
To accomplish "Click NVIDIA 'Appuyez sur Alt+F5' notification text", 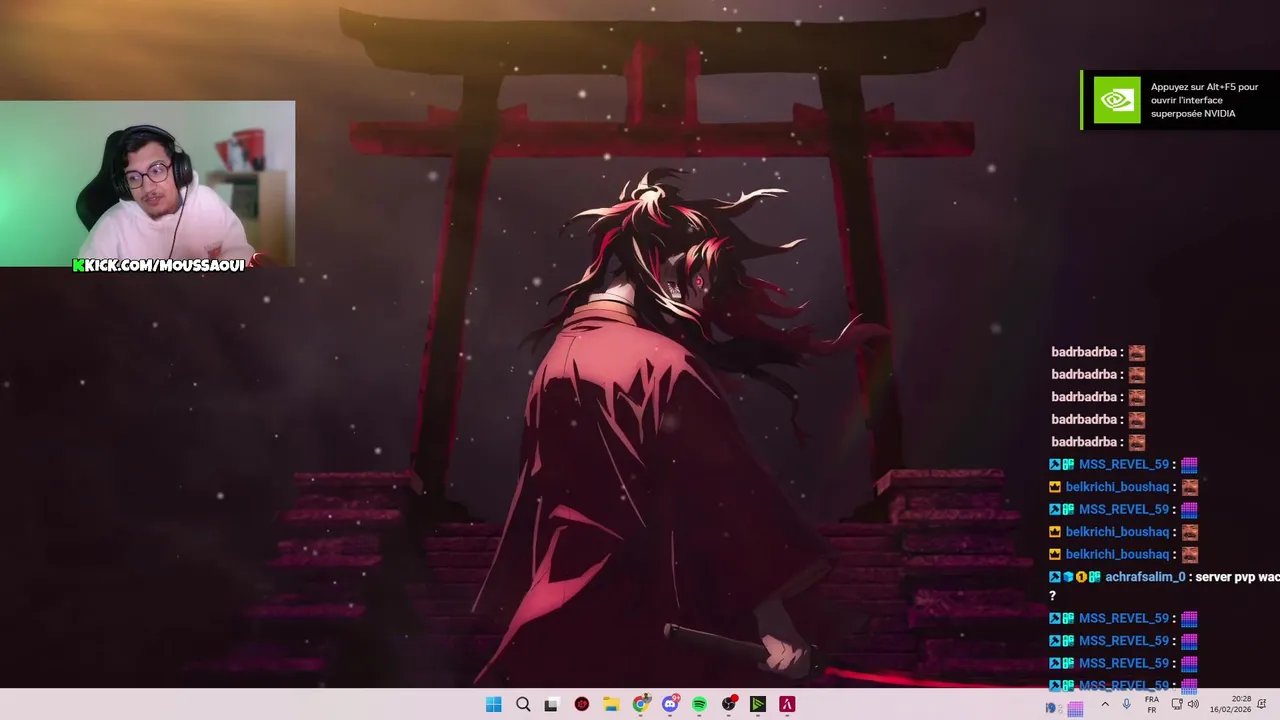I will coord(1204,100).
